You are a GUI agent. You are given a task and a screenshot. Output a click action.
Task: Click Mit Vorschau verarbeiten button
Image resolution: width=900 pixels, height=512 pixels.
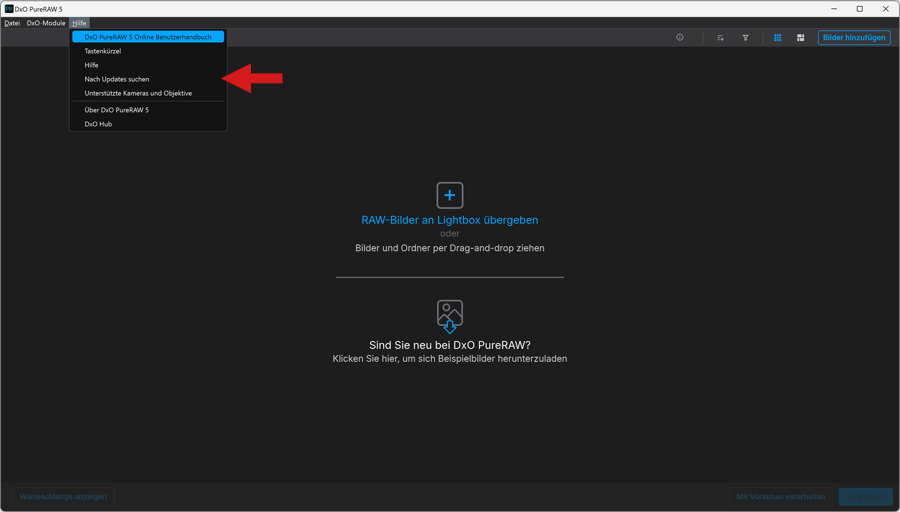[781, 497]
